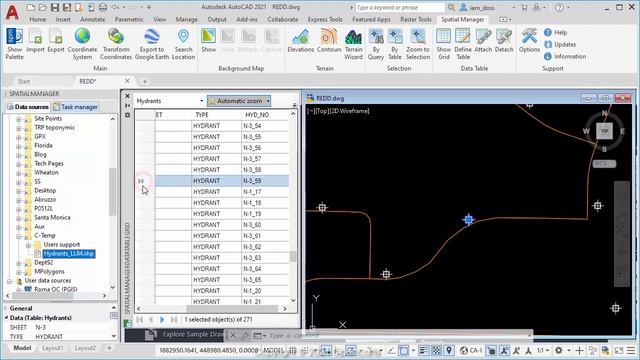Expand the Florida tree node
The height and width of the screenshot is (360, 640).
pos(18,146)
